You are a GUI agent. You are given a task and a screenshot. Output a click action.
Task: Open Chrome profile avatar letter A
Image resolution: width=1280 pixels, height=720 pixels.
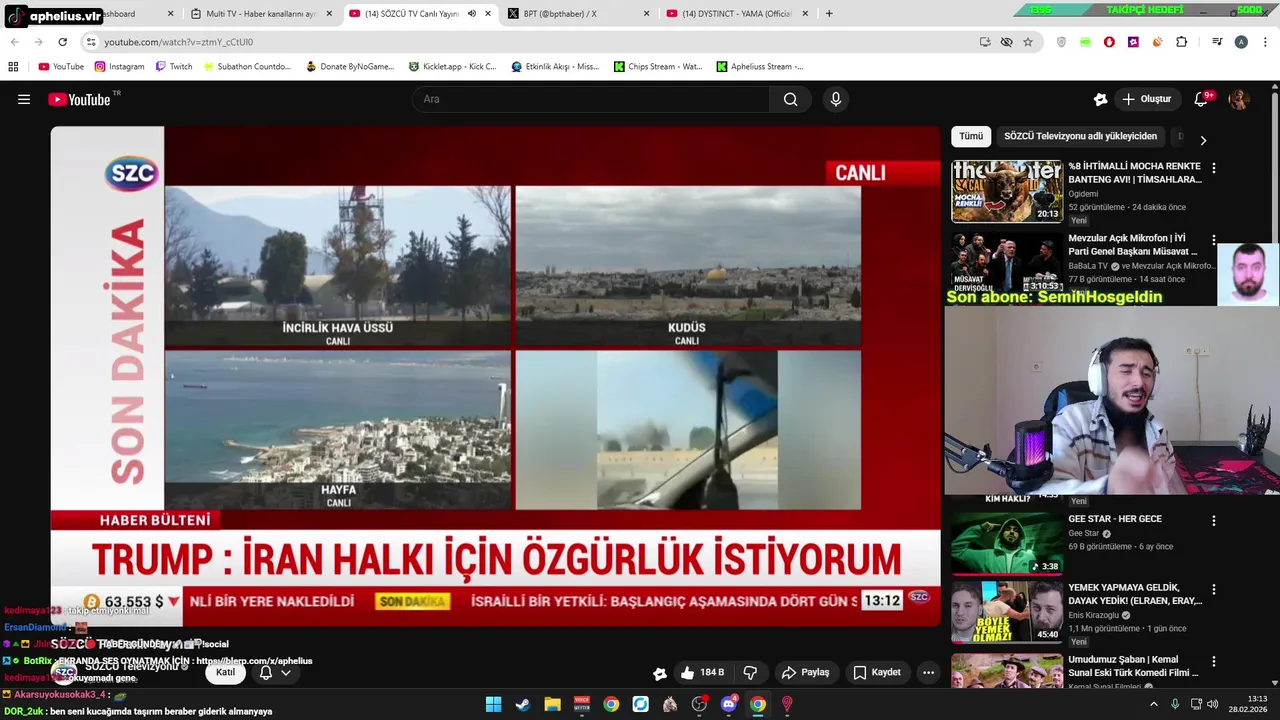(x=1241, y=42)
